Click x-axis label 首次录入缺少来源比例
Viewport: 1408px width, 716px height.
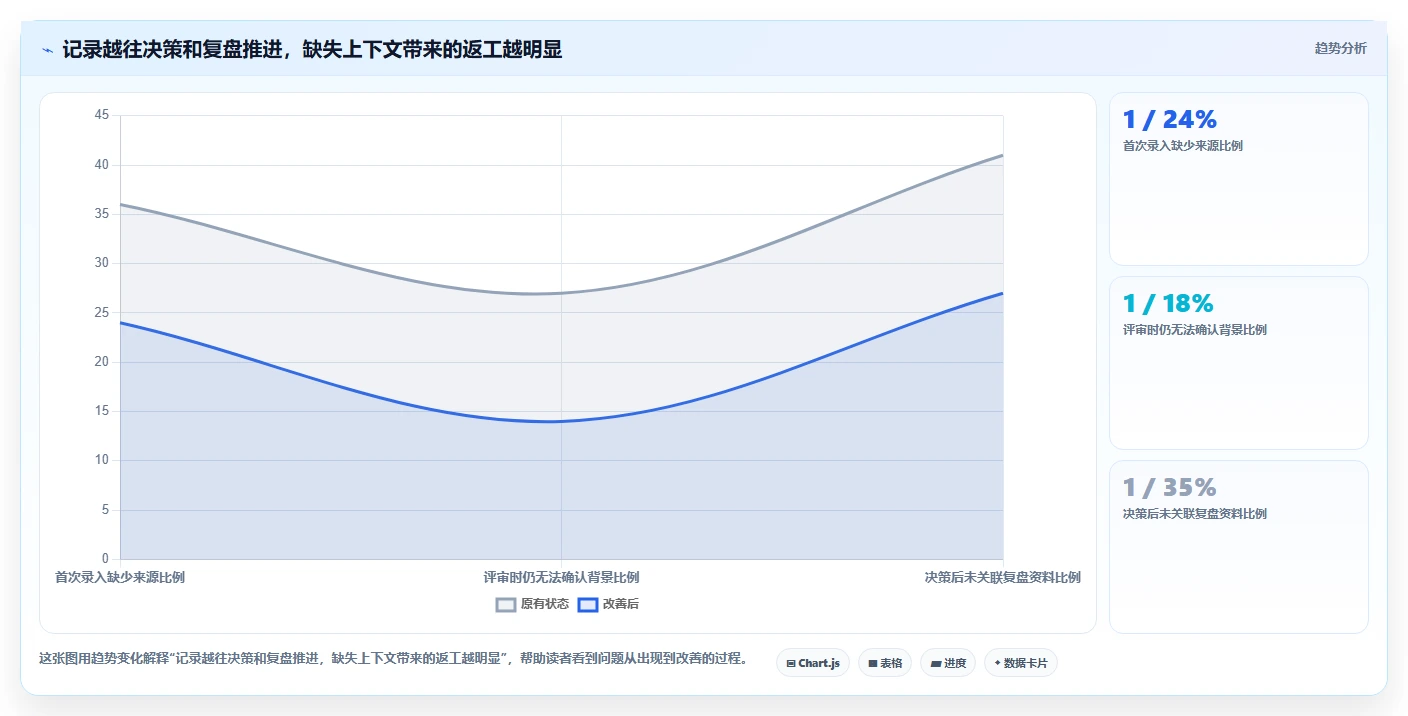pos(120,577)
